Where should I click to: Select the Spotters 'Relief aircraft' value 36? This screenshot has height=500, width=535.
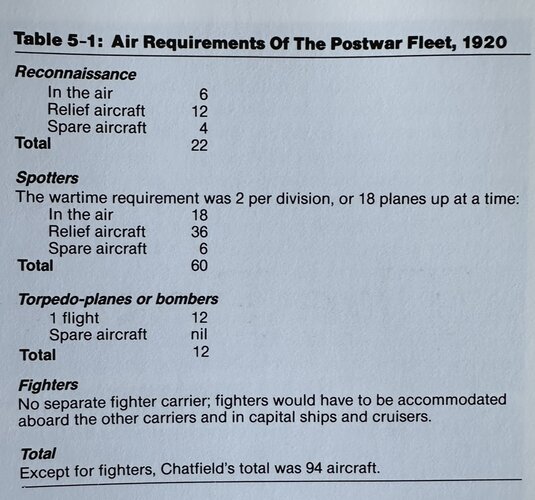click(x=199, y=232)
